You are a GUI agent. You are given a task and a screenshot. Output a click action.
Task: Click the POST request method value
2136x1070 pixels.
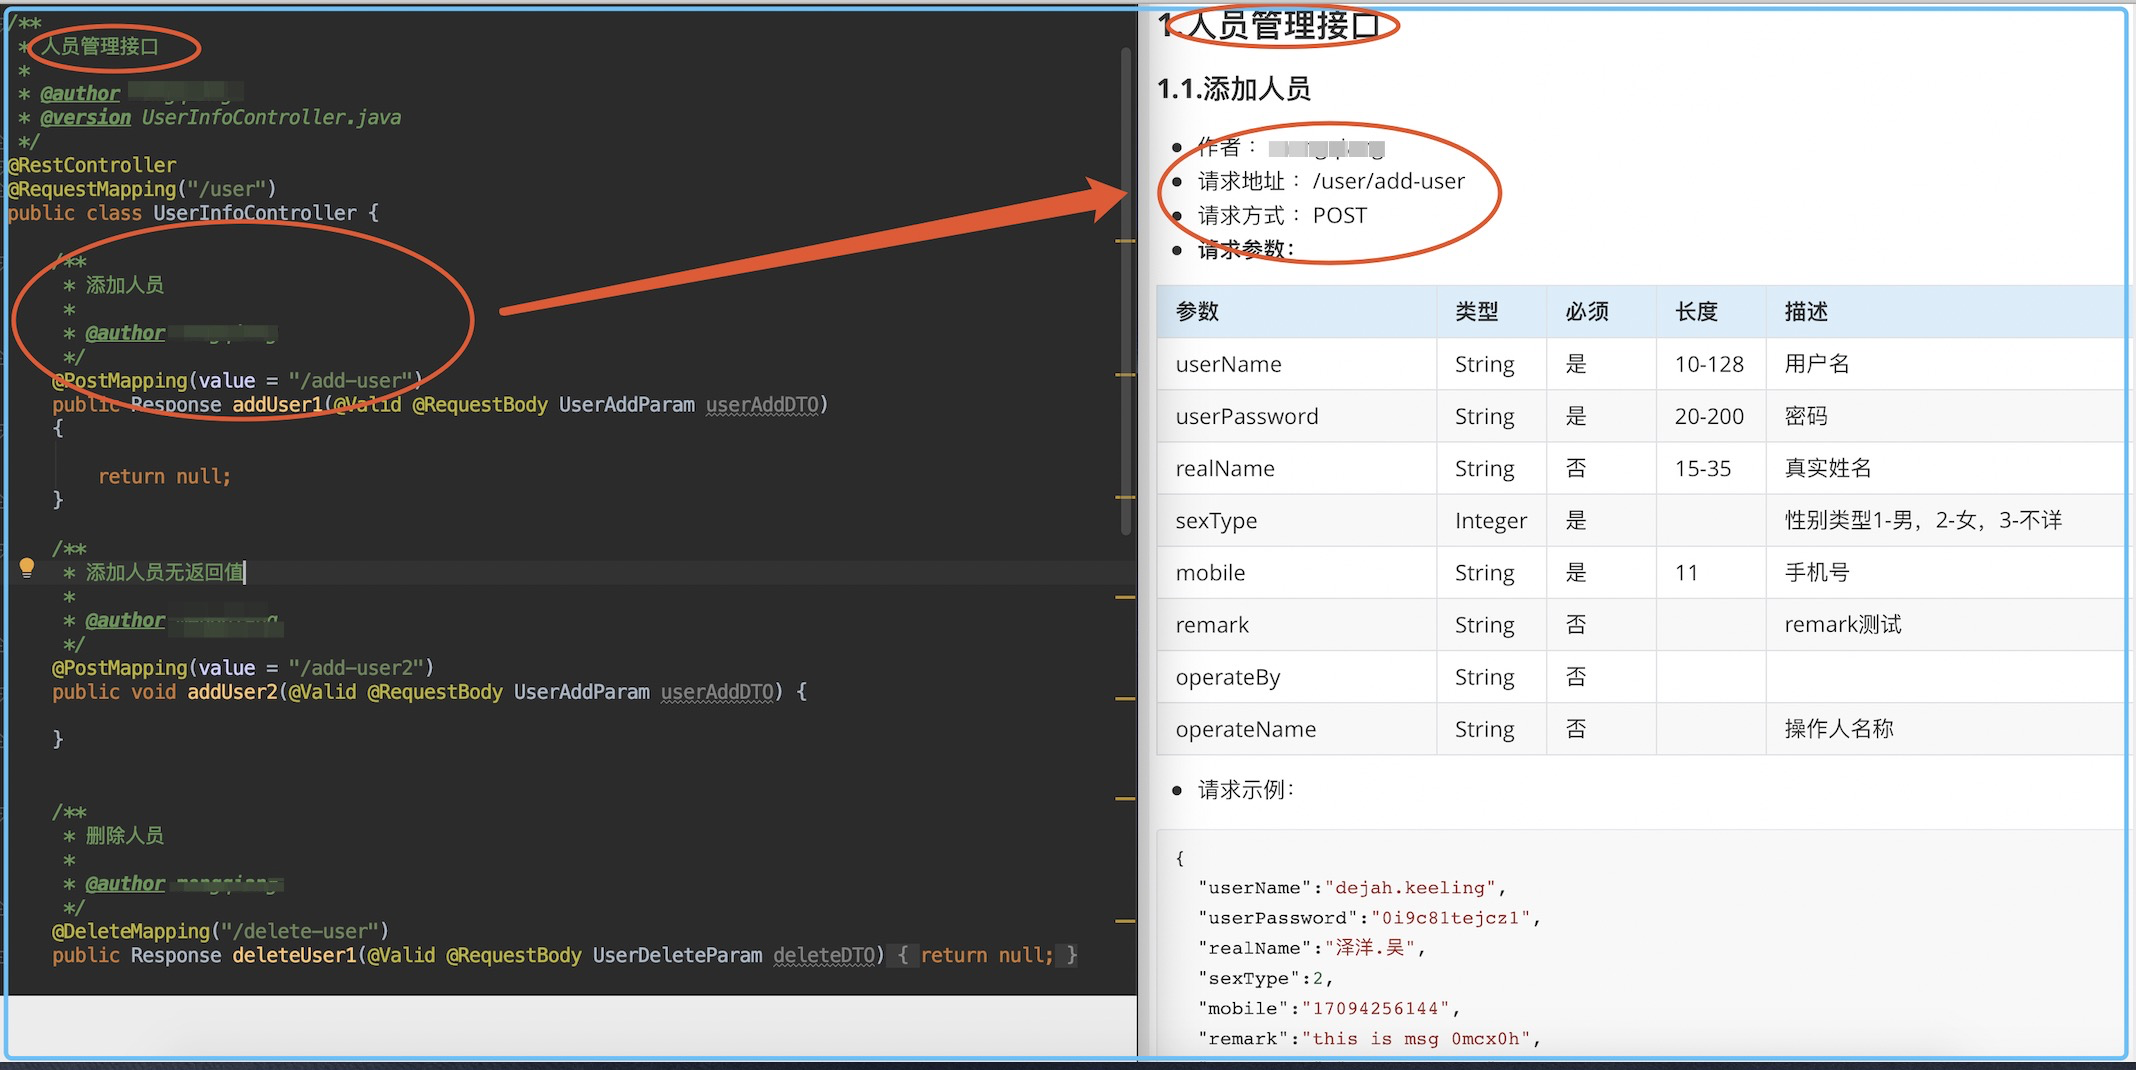click(1339, 215)
